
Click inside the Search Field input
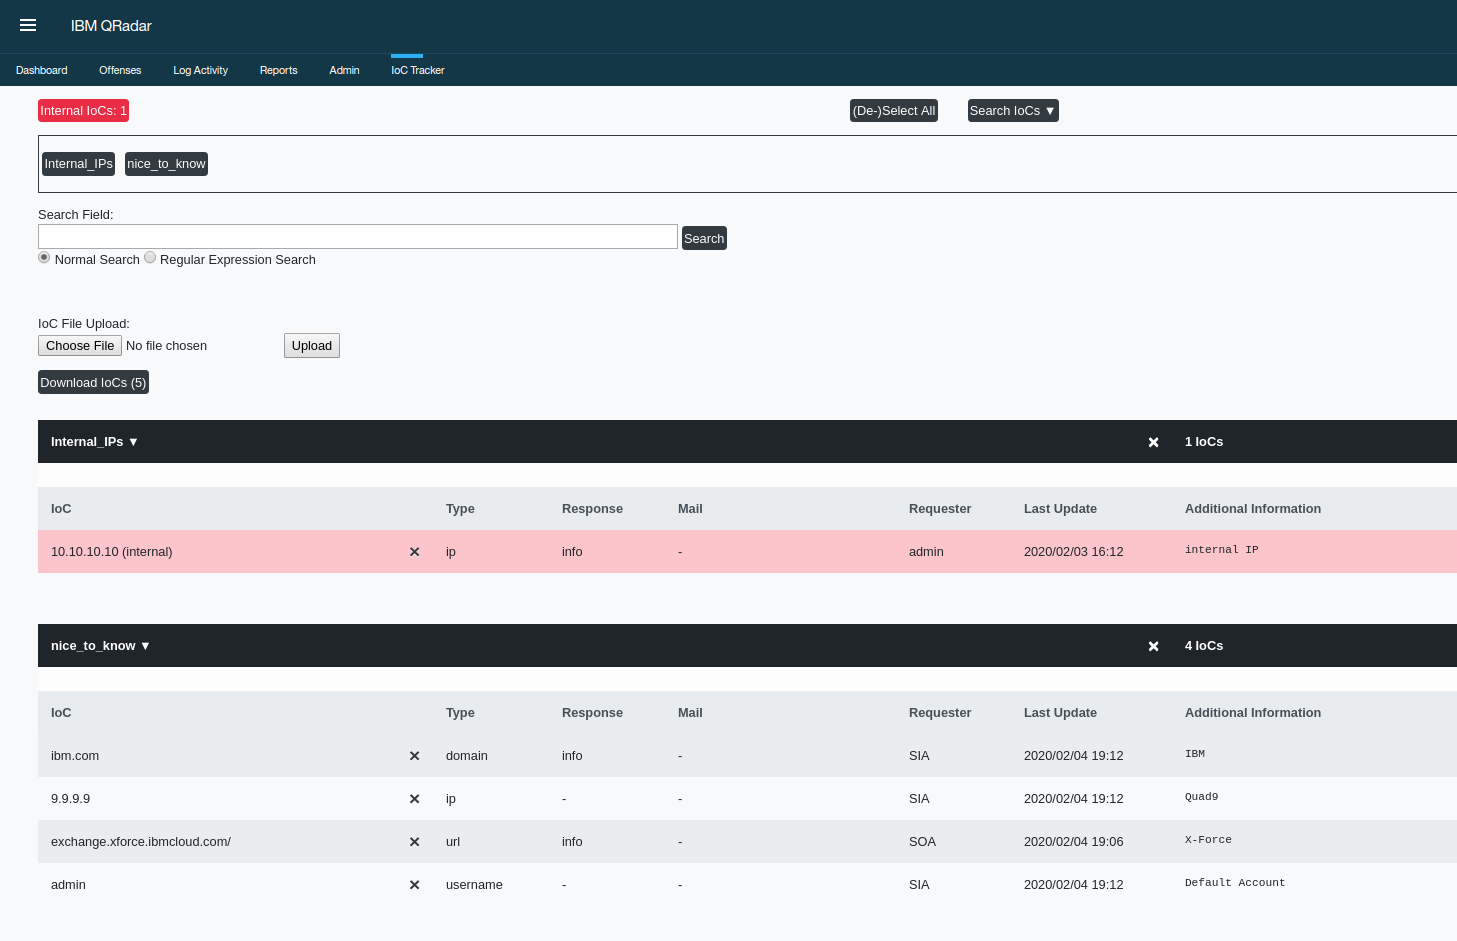(x=357, y=236)
